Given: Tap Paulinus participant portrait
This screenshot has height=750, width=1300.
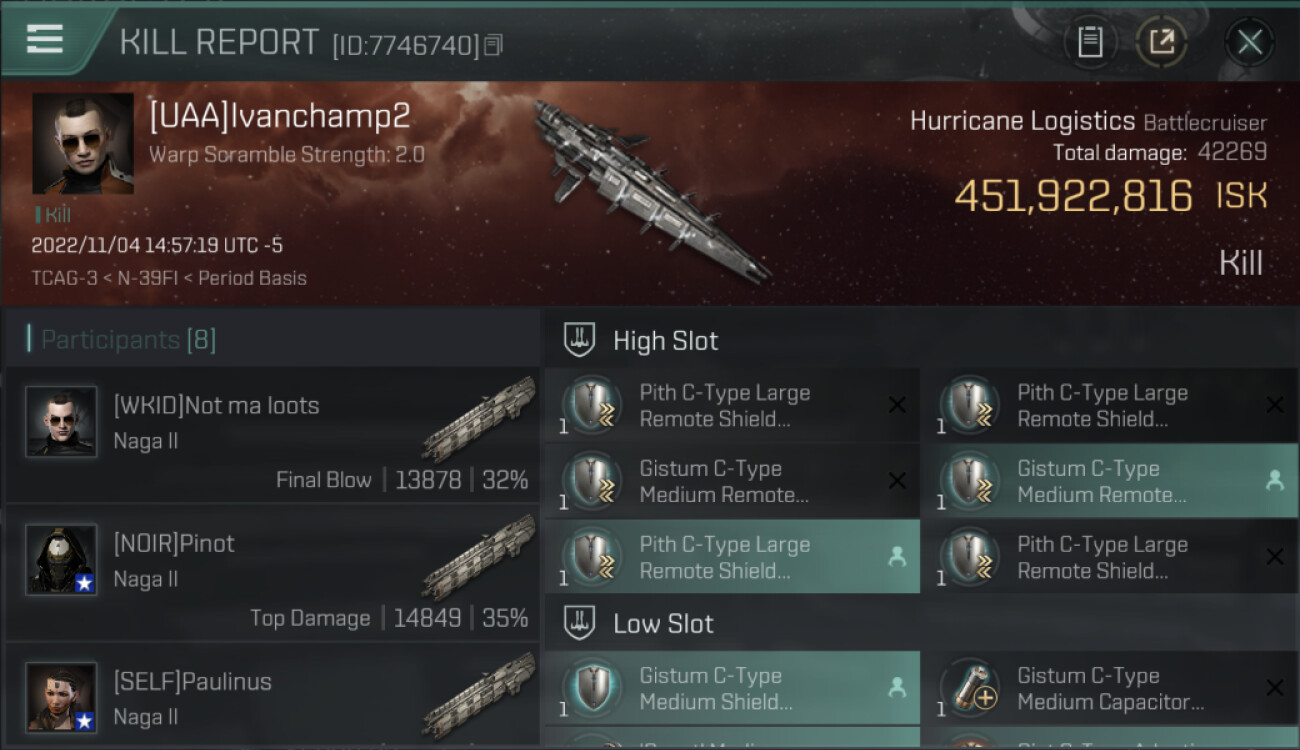Looking at the screenshot, I should coord(61,696).
